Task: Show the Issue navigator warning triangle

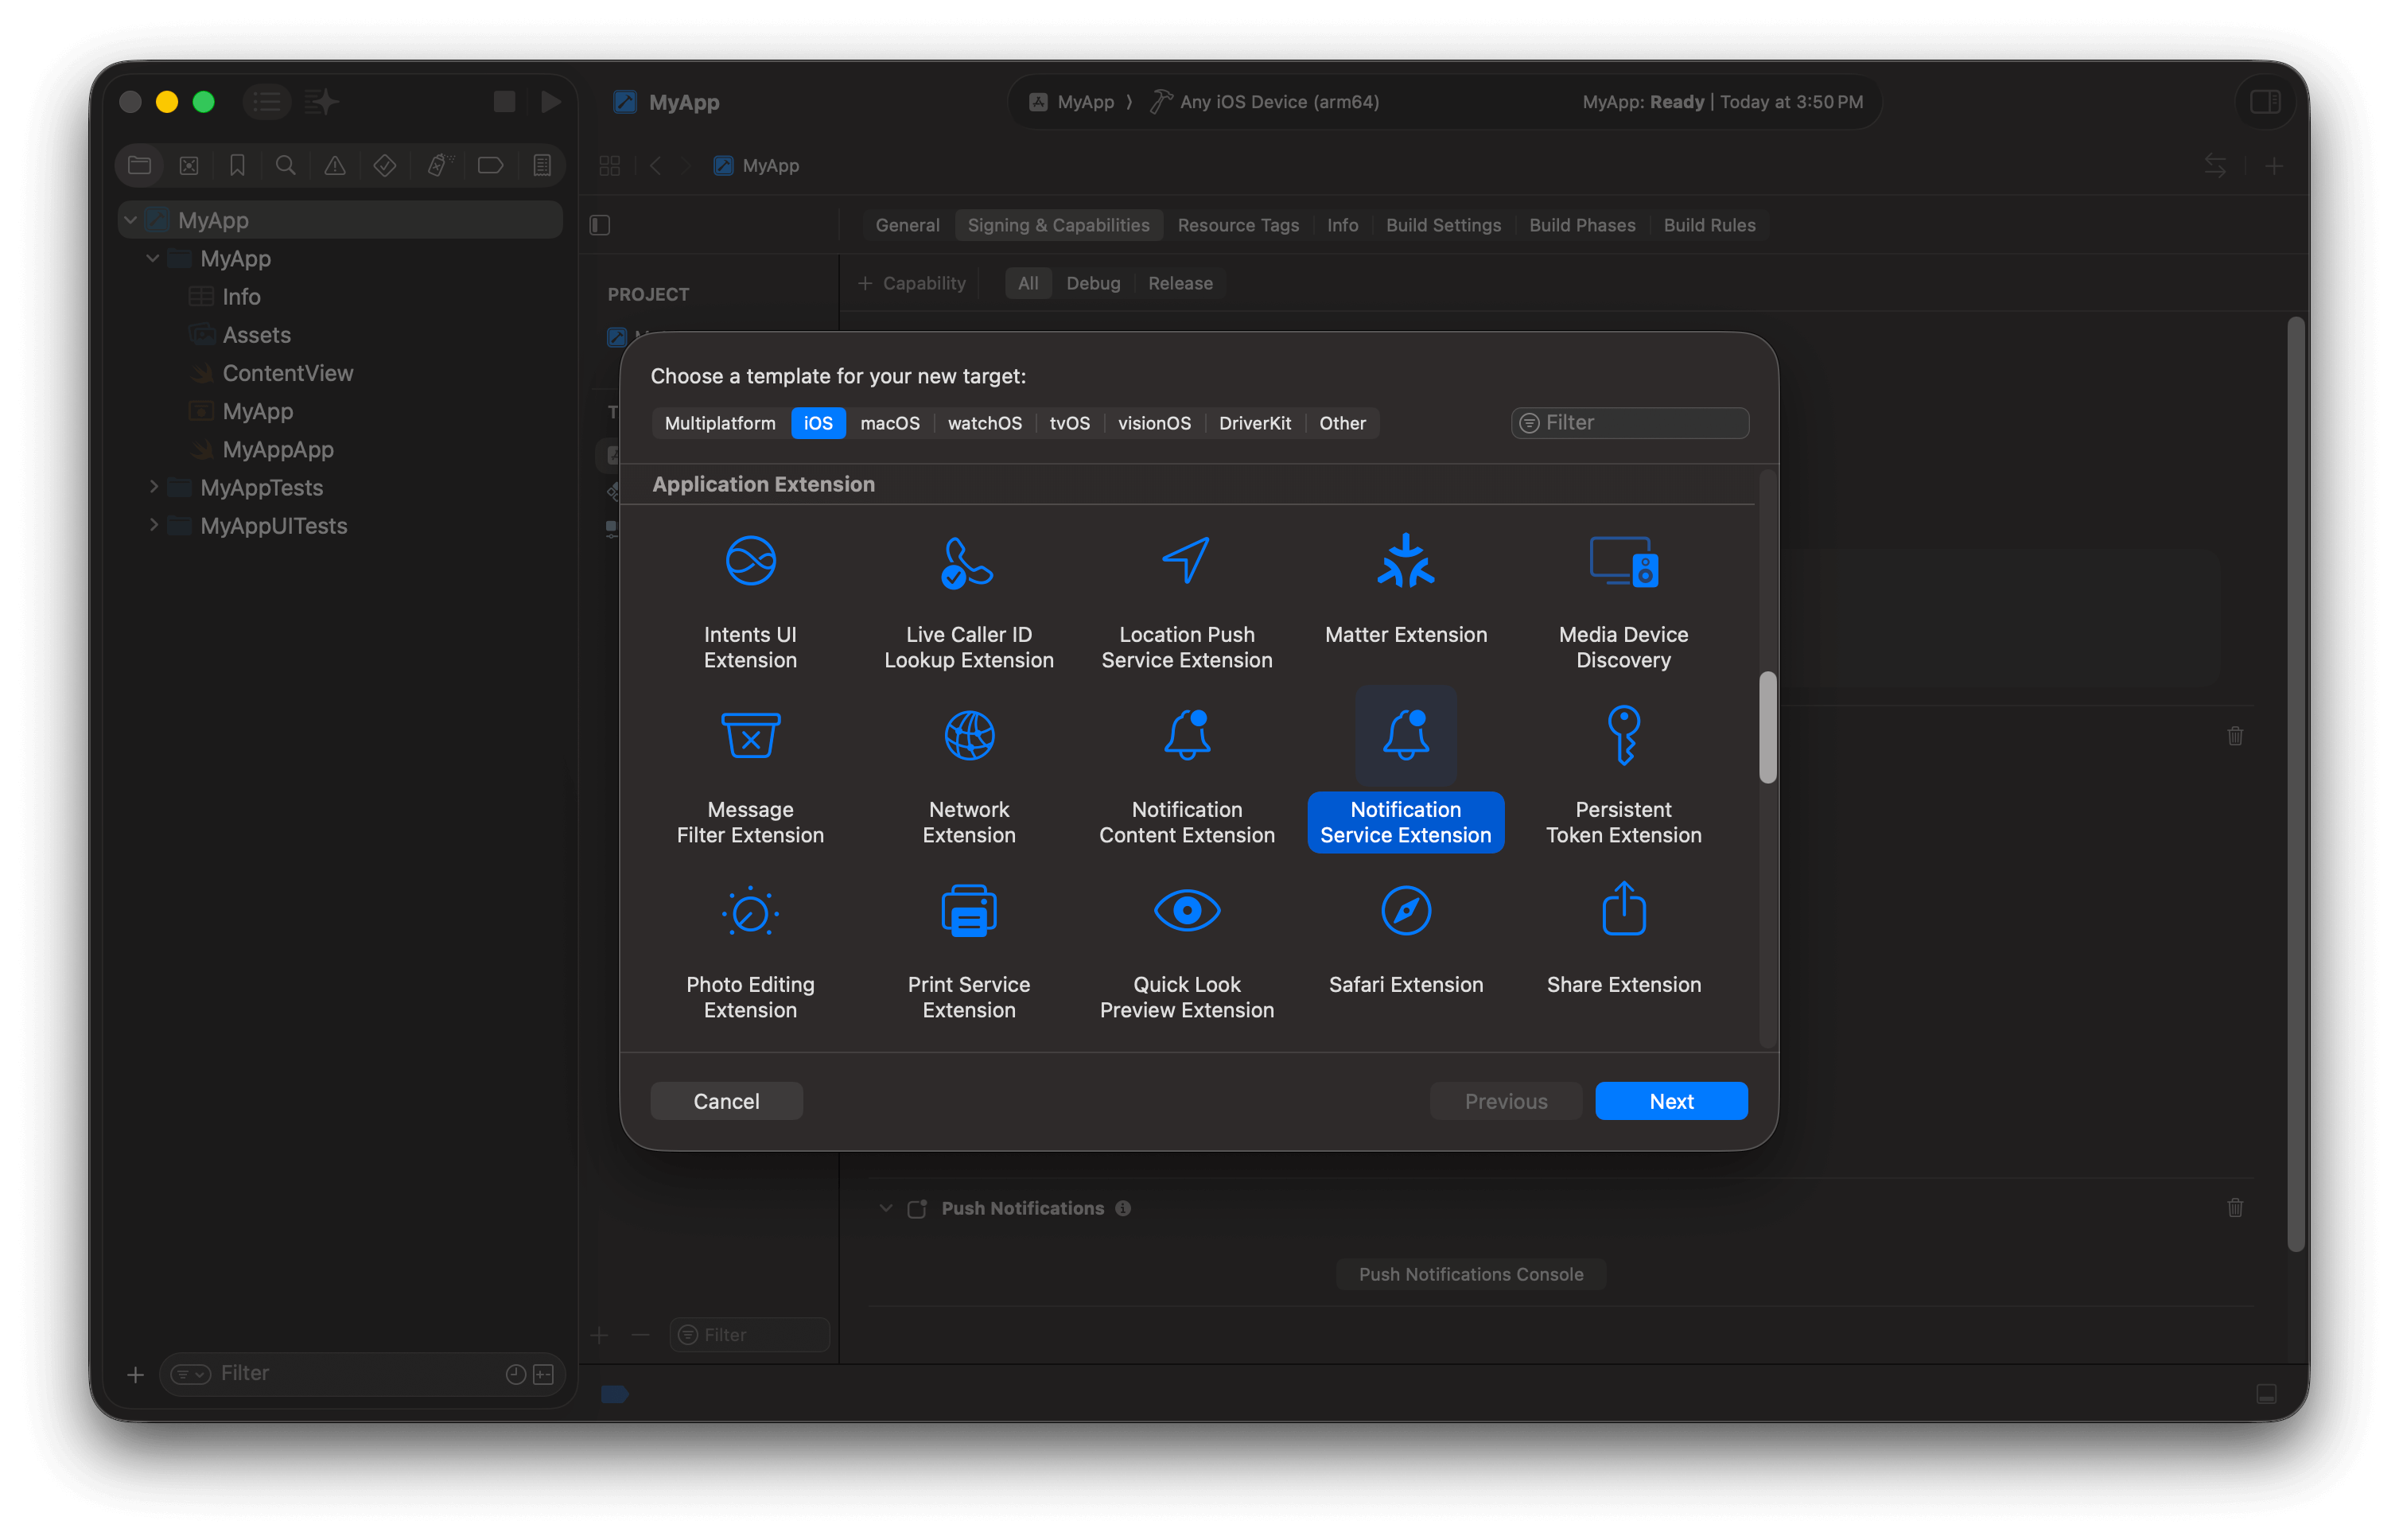Action: click(334, 165)
